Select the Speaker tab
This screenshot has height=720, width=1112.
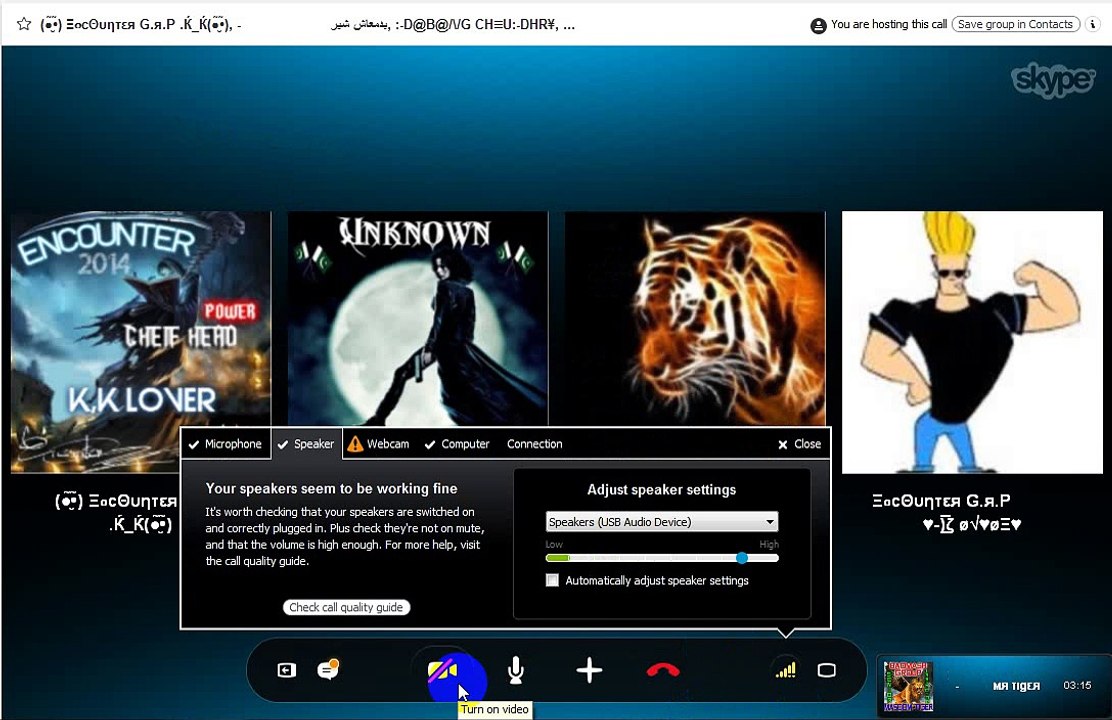coord(306,444)
